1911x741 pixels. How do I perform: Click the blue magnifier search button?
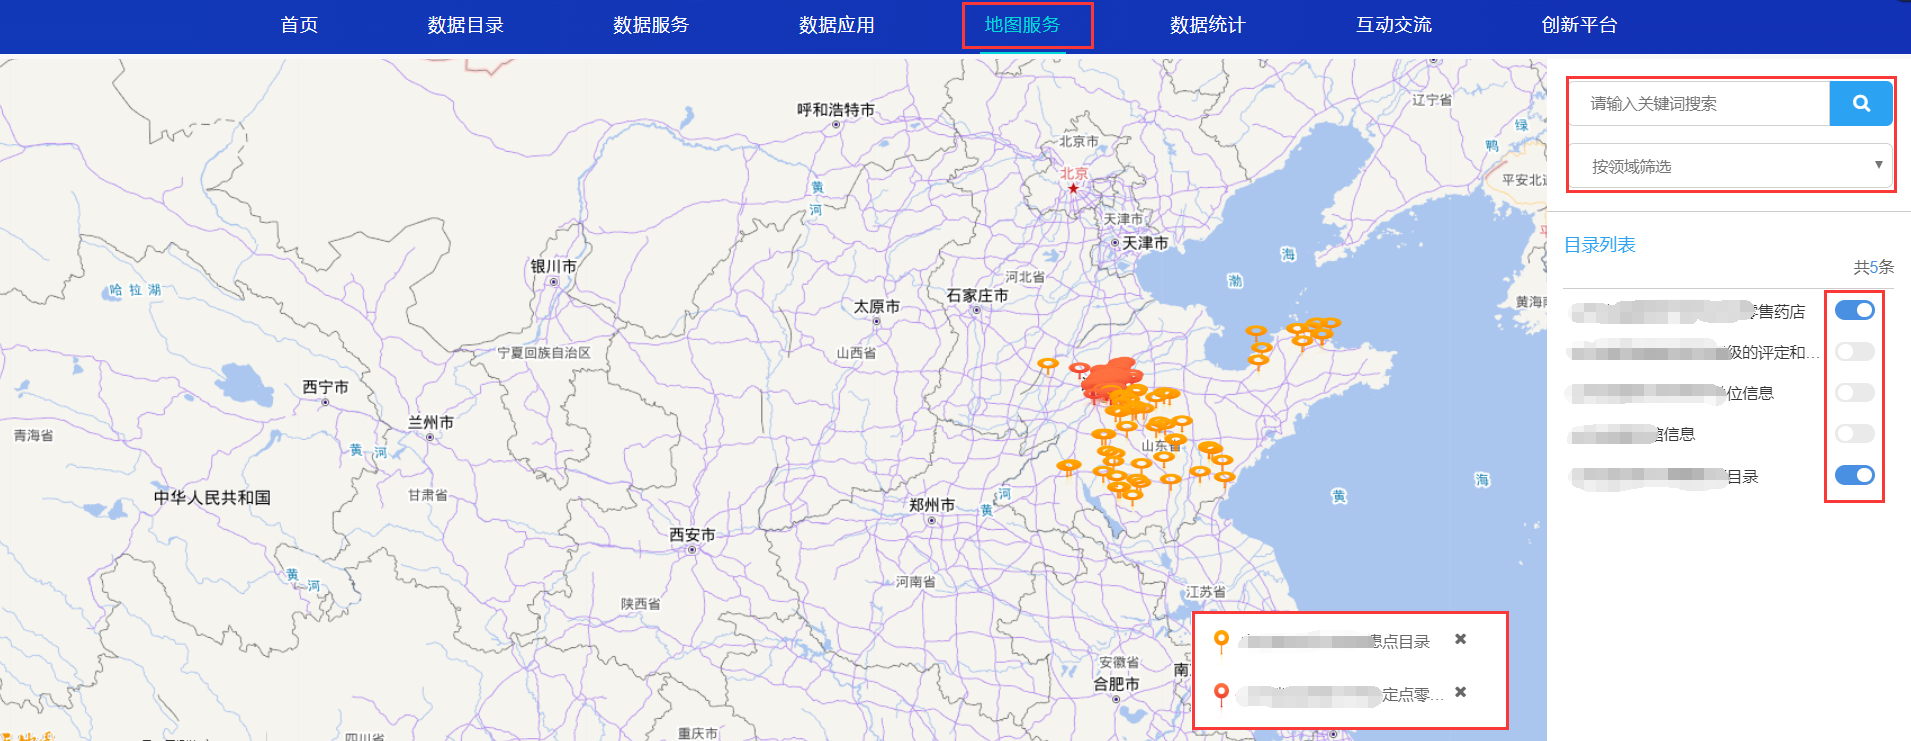(1860, 103)
